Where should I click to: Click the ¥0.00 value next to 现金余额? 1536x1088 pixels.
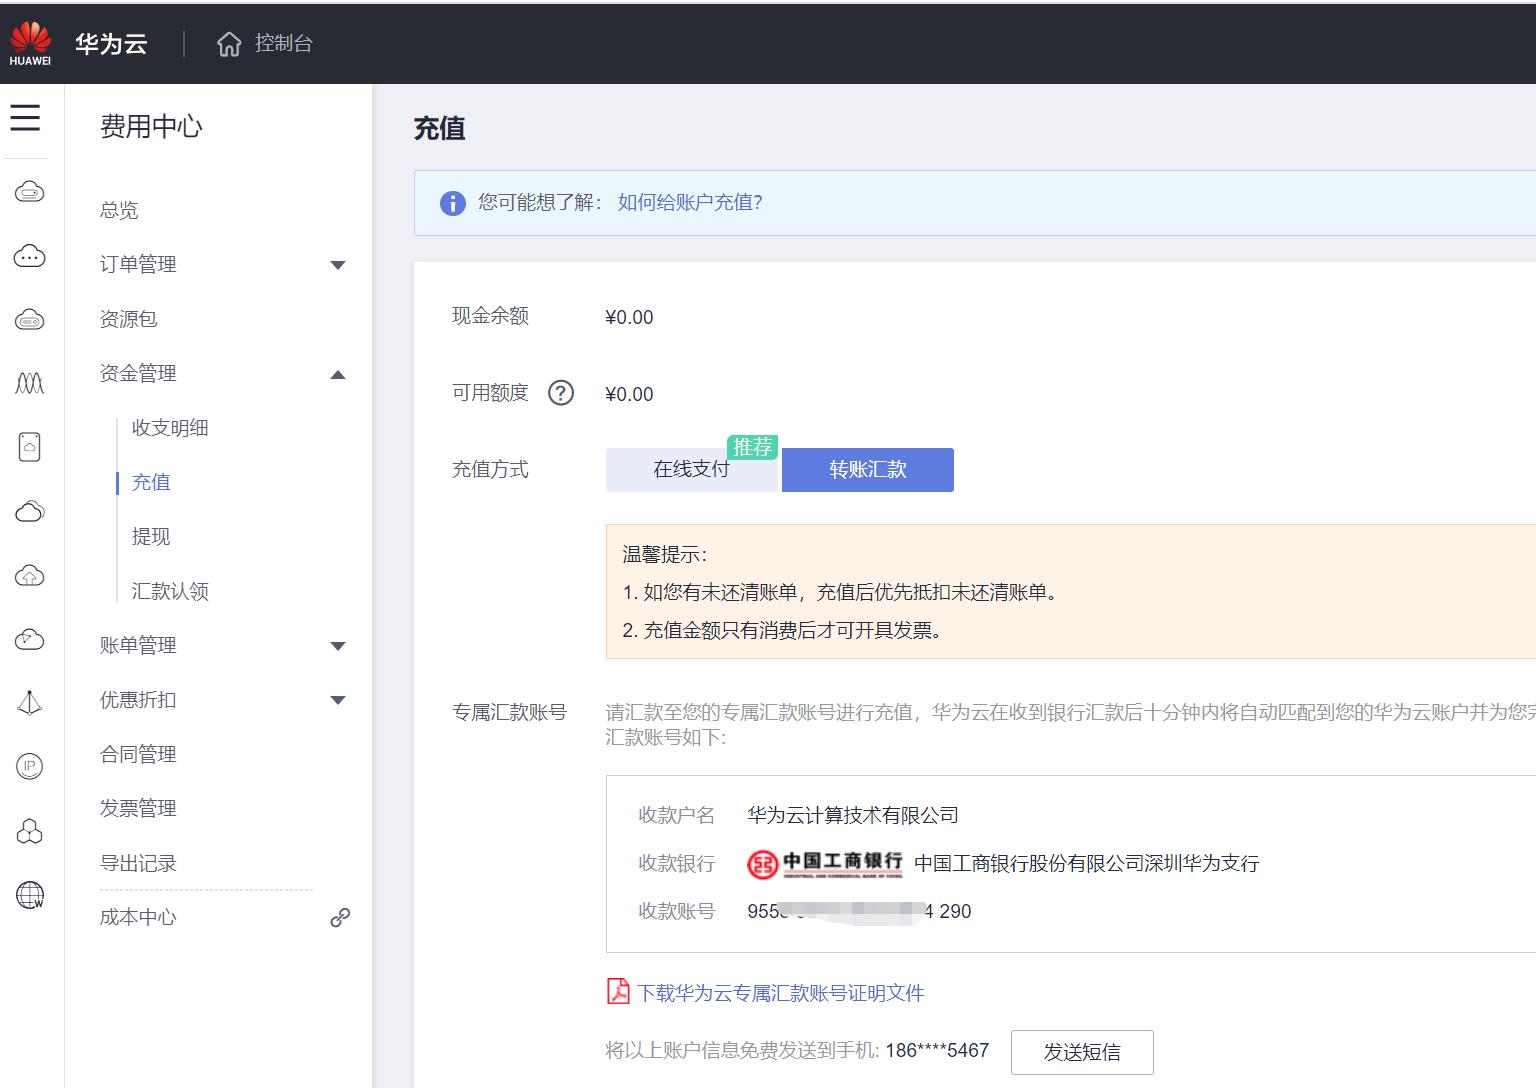pos(629,317)
